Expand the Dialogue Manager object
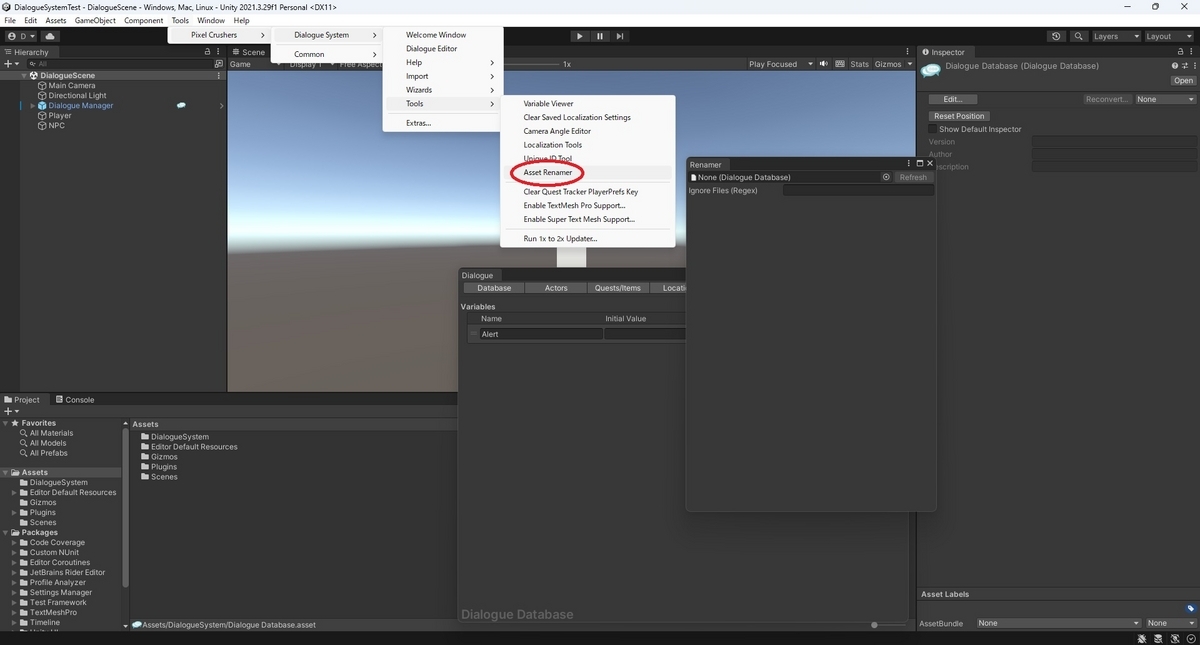 pyautogui.click(x=32, y=105)
